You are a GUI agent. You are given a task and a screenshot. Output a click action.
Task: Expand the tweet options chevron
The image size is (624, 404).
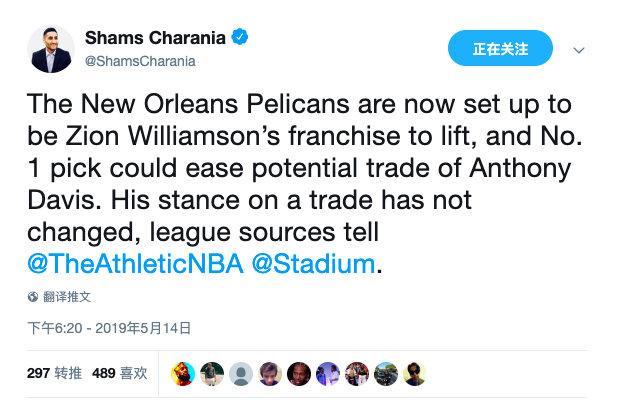pyautogui.click(x=579, y=50)
